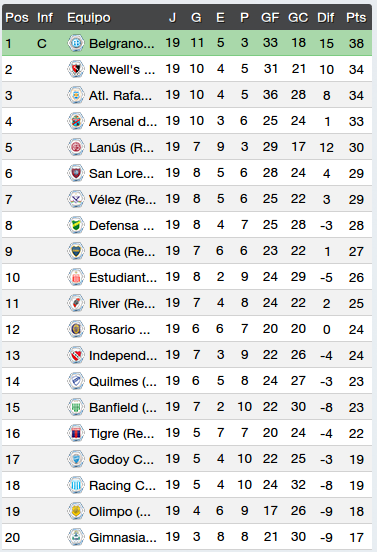Click the Racing C... striped crest icon

click(x=76, y=485)
